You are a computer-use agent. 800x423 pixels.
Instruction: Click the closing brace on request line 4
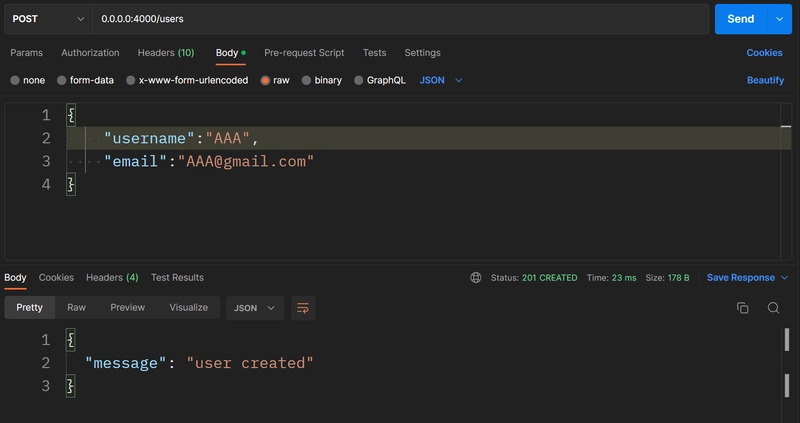click(x=71, y=184)
